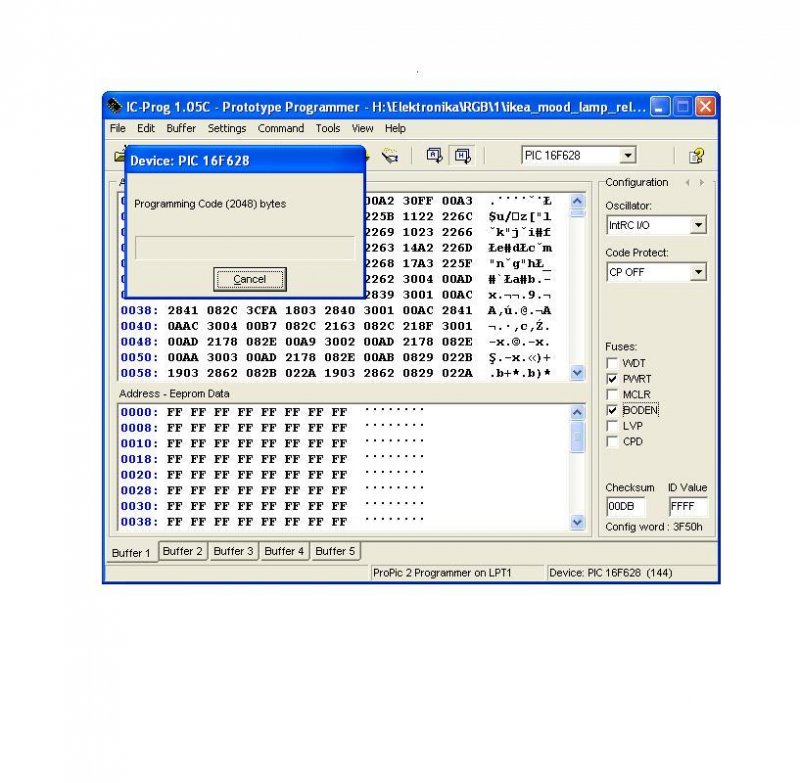Open the Buffer menu

[181, 128]
